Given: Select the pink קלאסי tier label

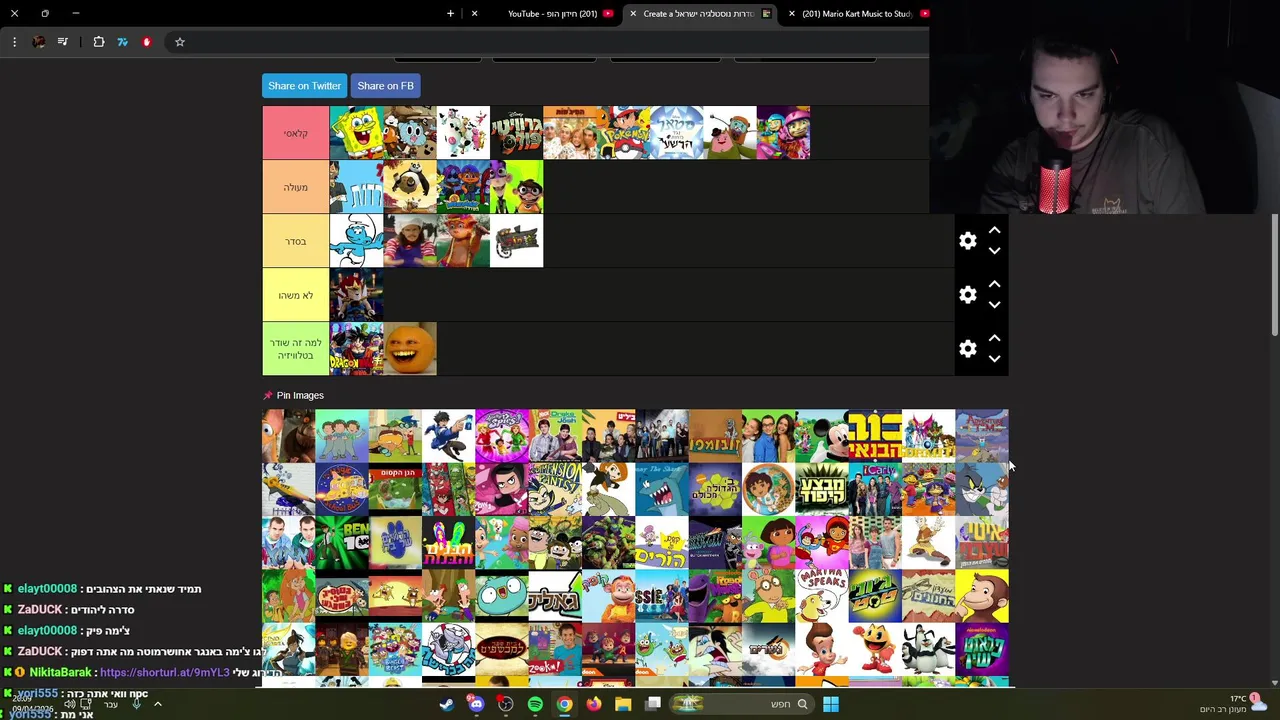Looking at the screenshot, I should tap(295, 133).
